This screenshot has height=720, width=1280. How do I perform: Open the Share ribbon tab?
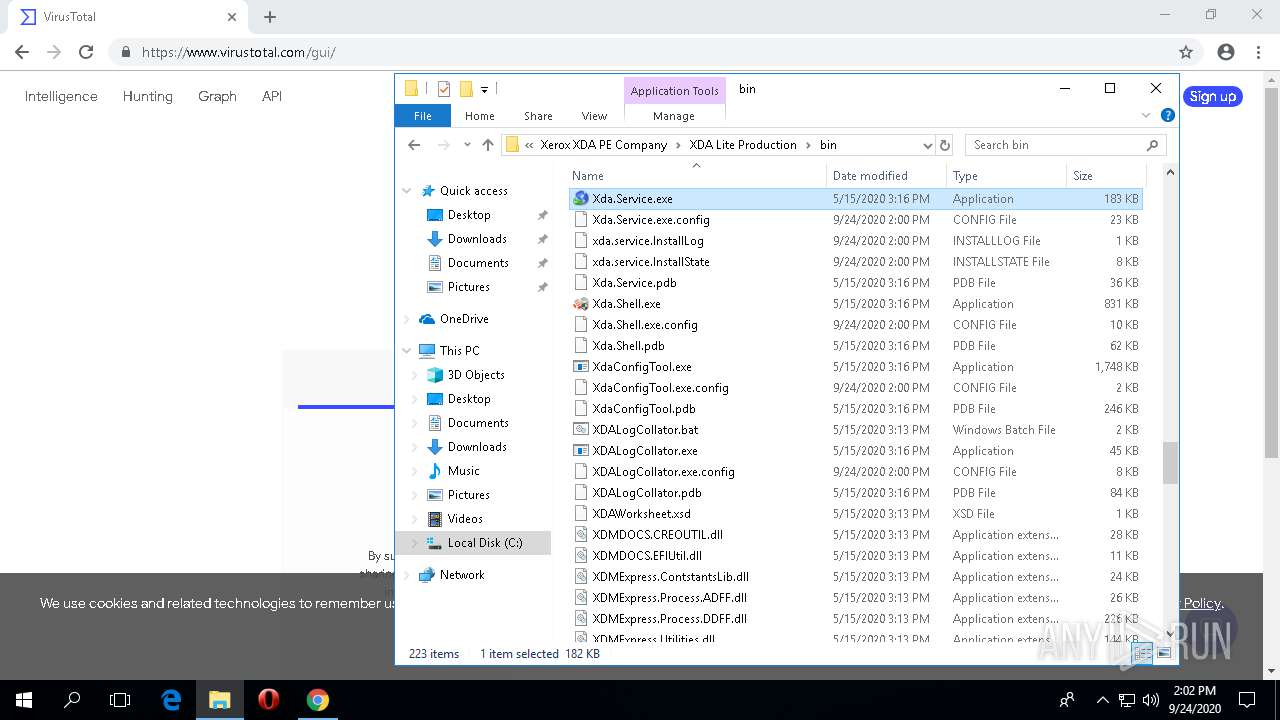tap(538, 116)
